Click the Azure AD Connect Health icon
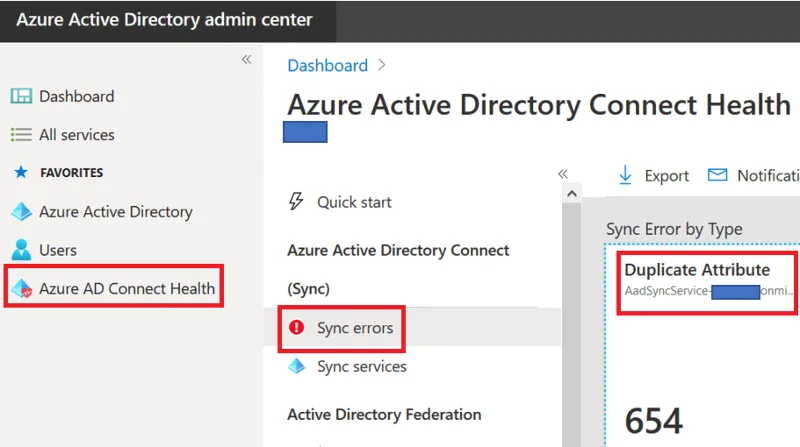Viewport: 800px width, 447px height. 21,288
